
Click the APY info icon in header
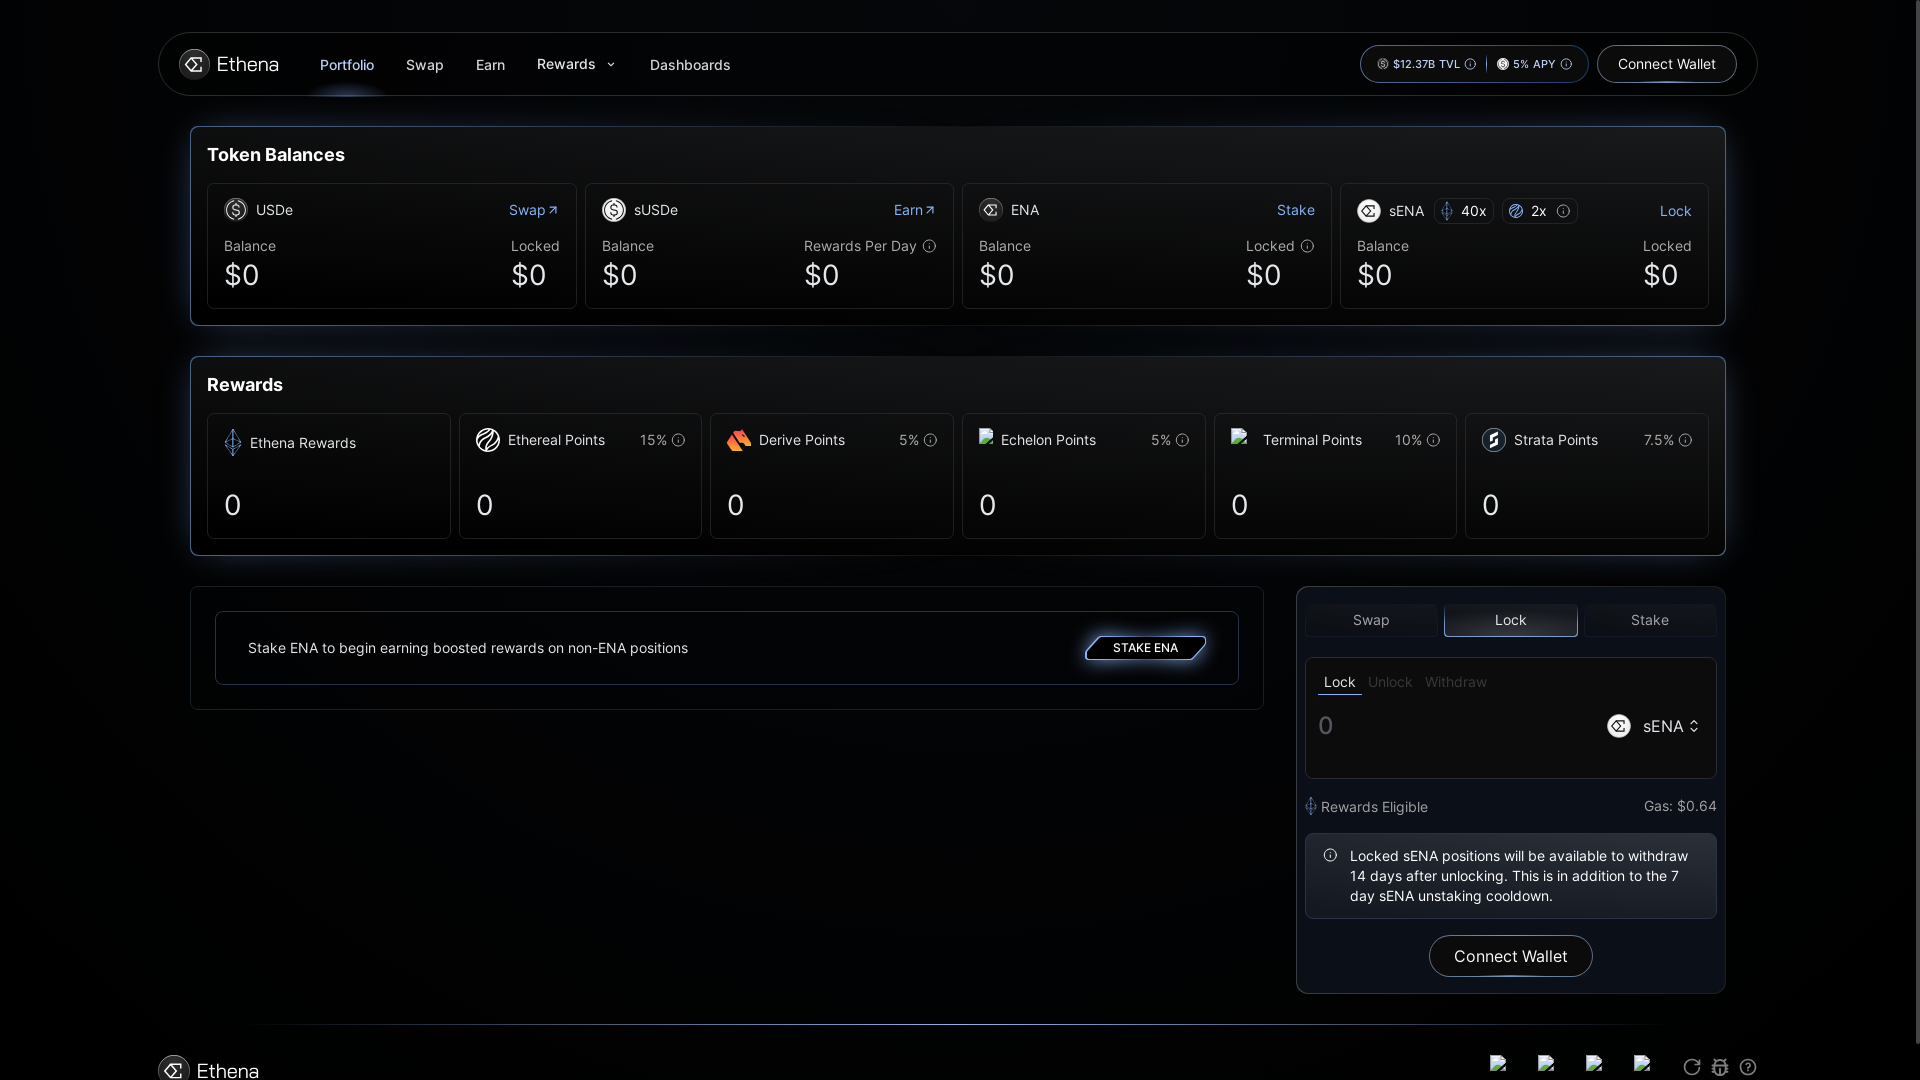click(1566, 64)
